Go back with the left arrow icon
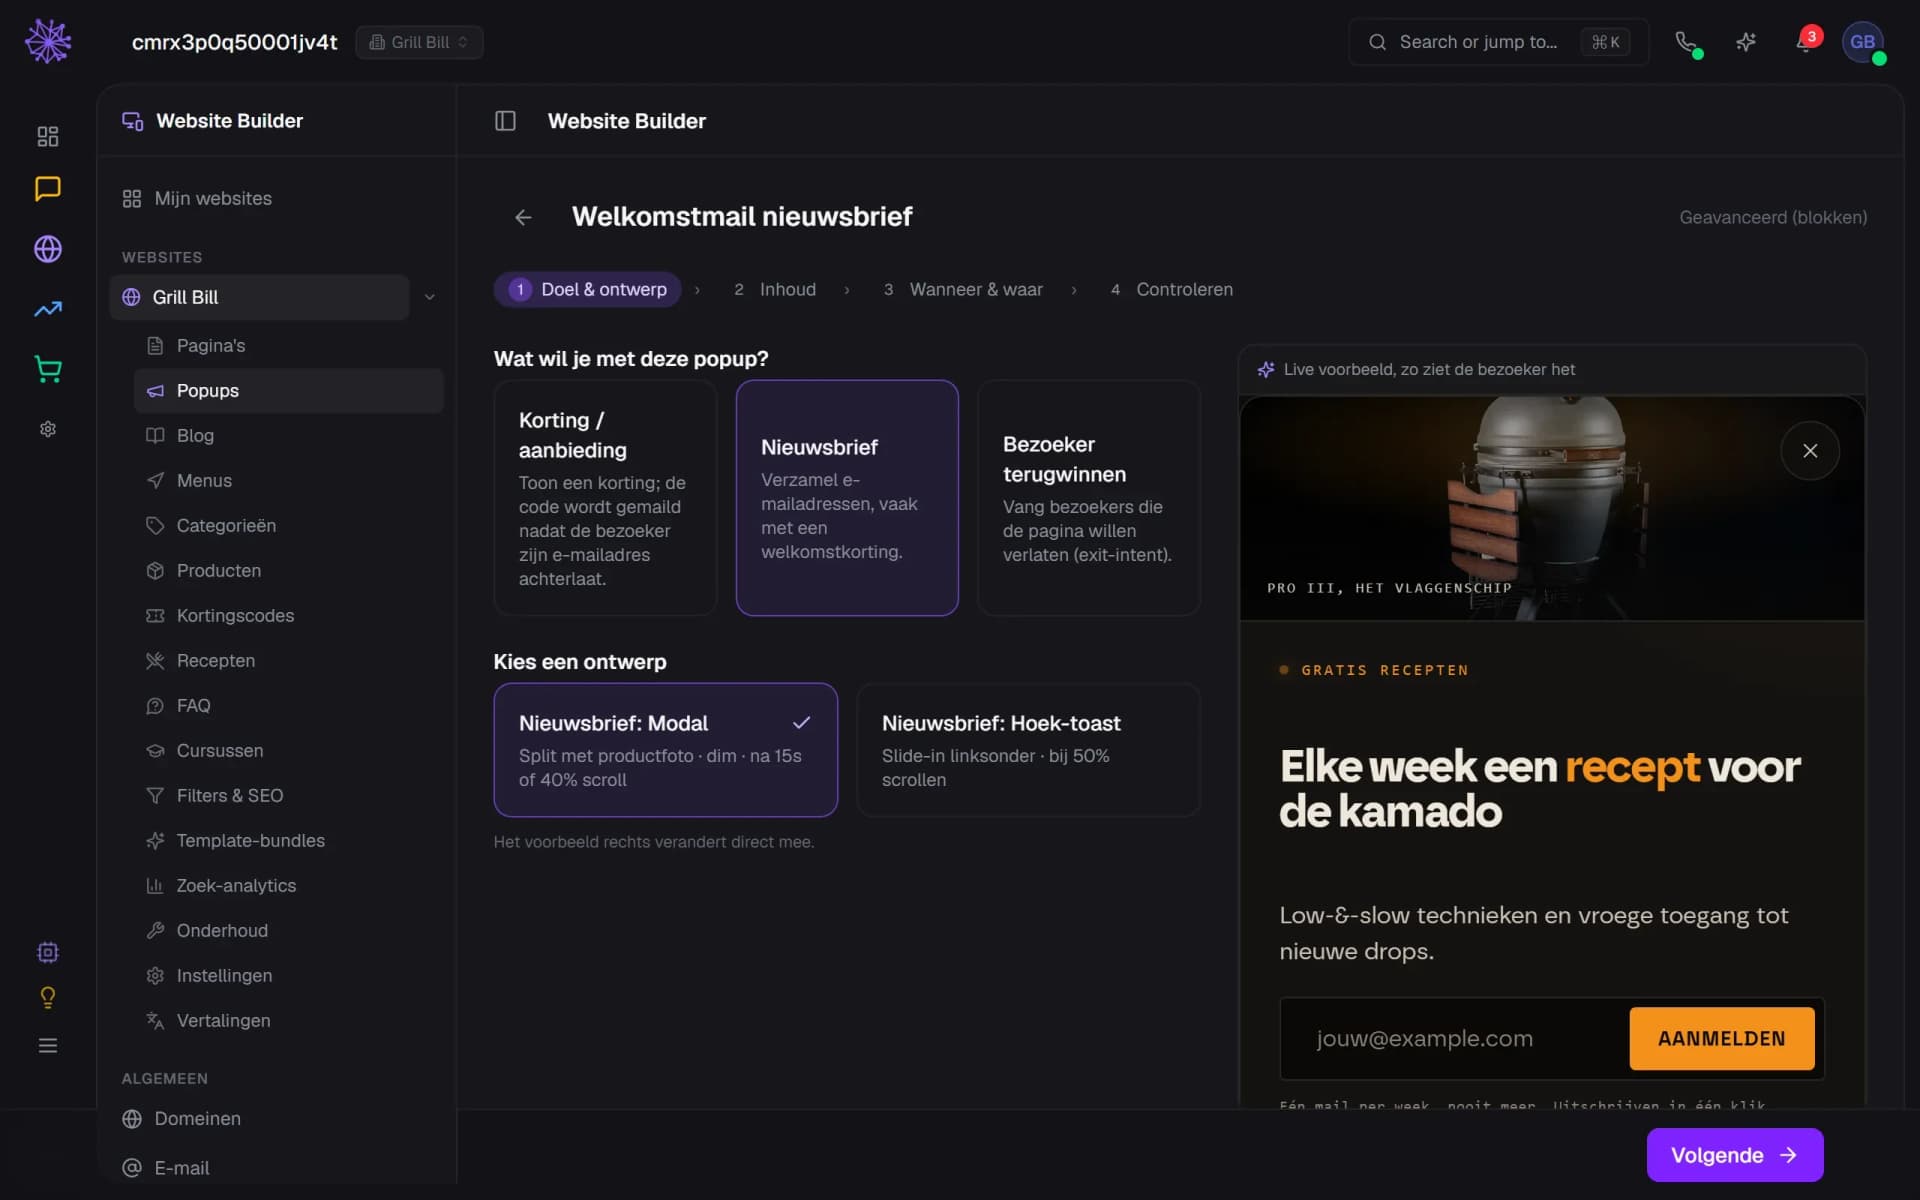The image size is (1920, 1200). 523,217
